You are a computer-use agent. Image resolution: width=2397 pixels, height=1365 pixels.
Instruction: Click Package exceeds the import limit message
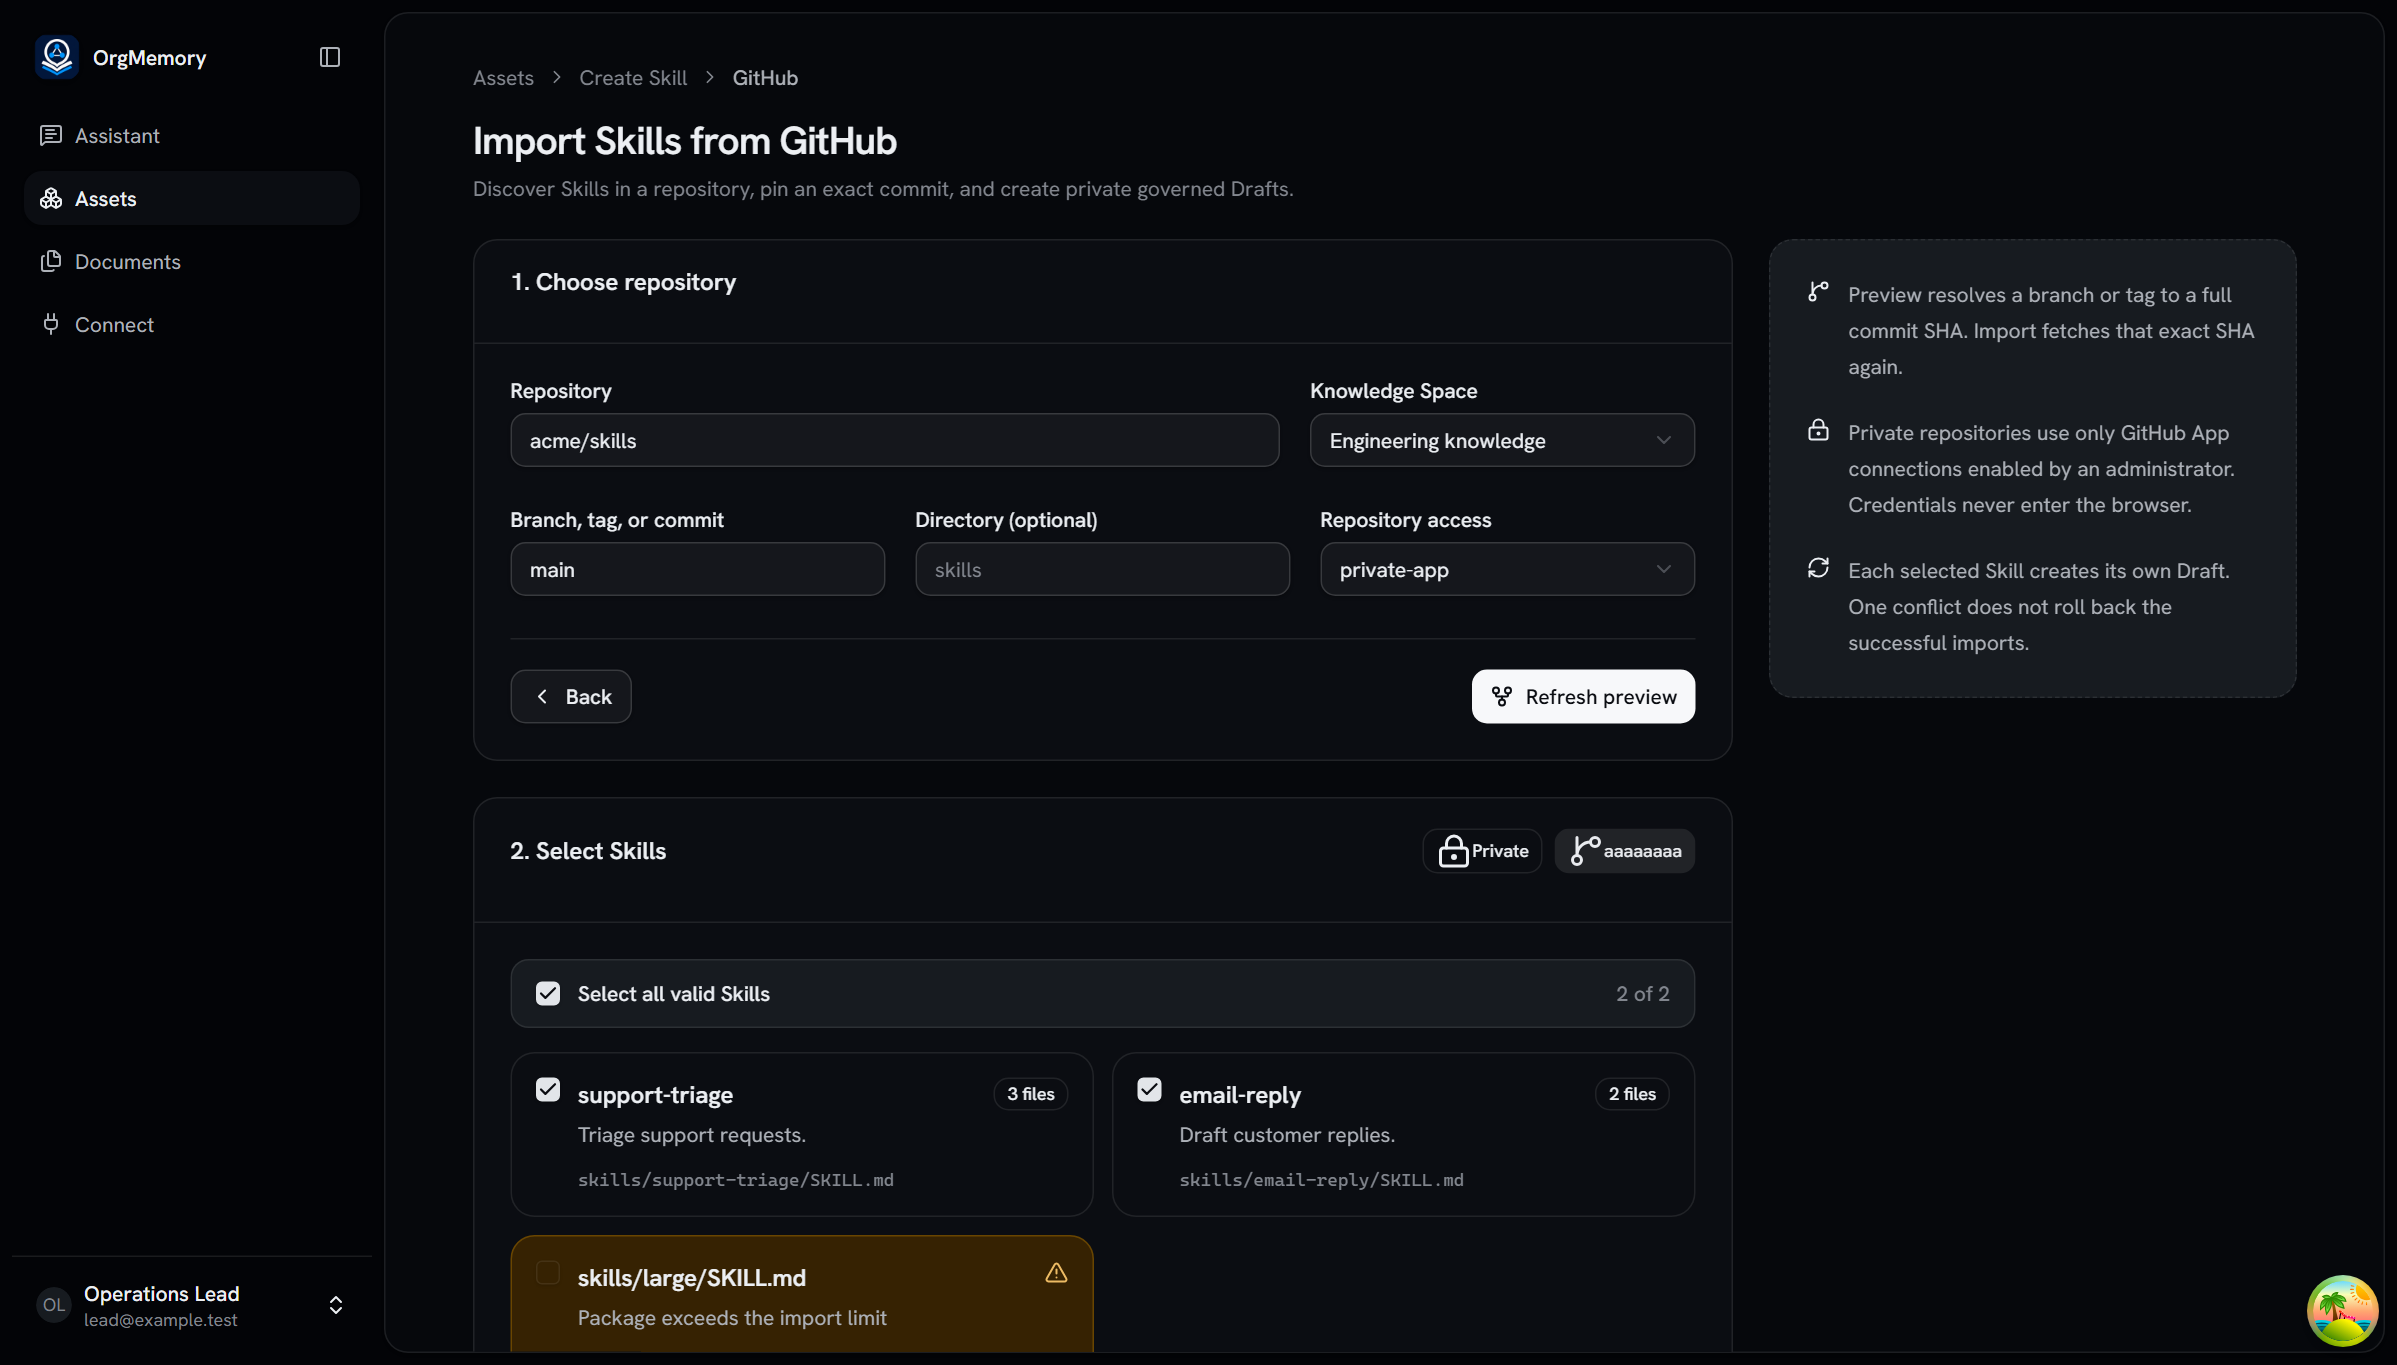pyautogui.click(x=732, y=1318)
